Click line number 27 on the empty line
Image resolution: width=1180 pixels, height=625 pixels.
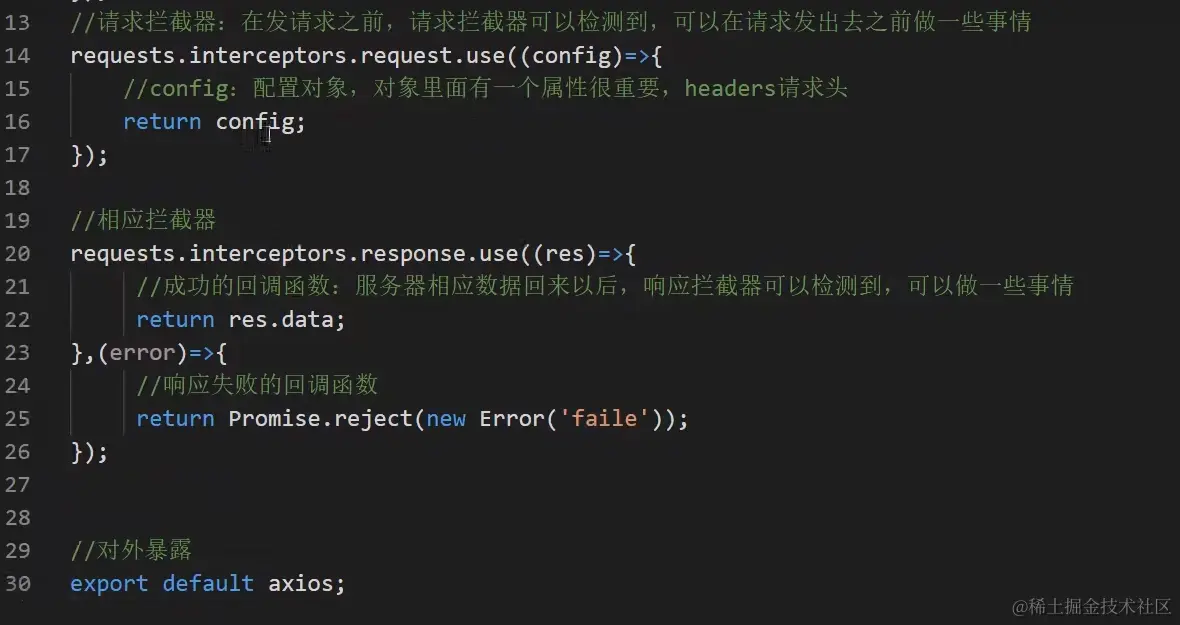pyautogui.click(x=18, y=484)
